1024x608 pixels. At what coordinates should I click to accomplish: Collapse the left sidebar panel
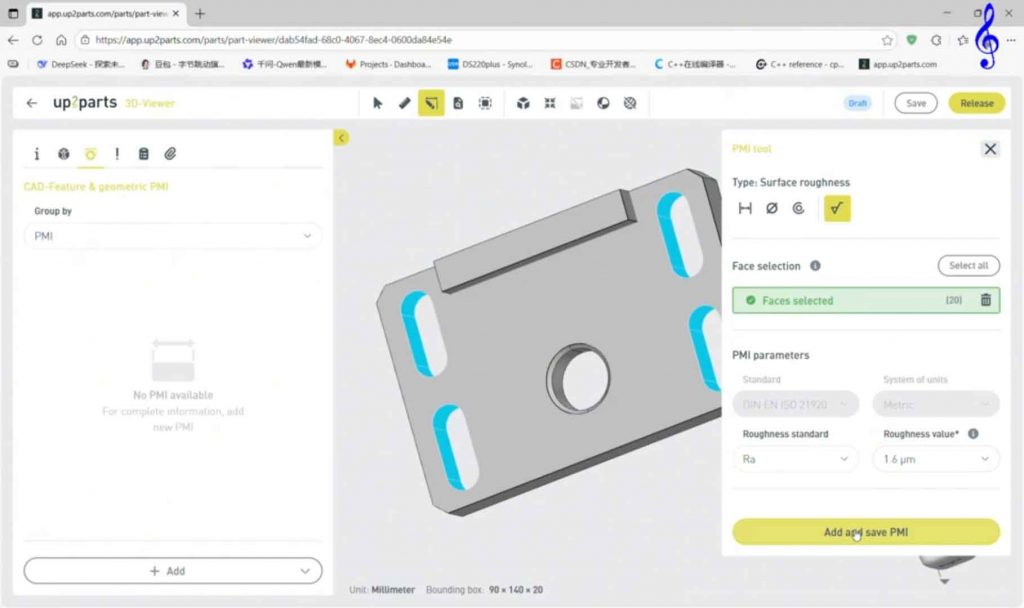[341, 138]
